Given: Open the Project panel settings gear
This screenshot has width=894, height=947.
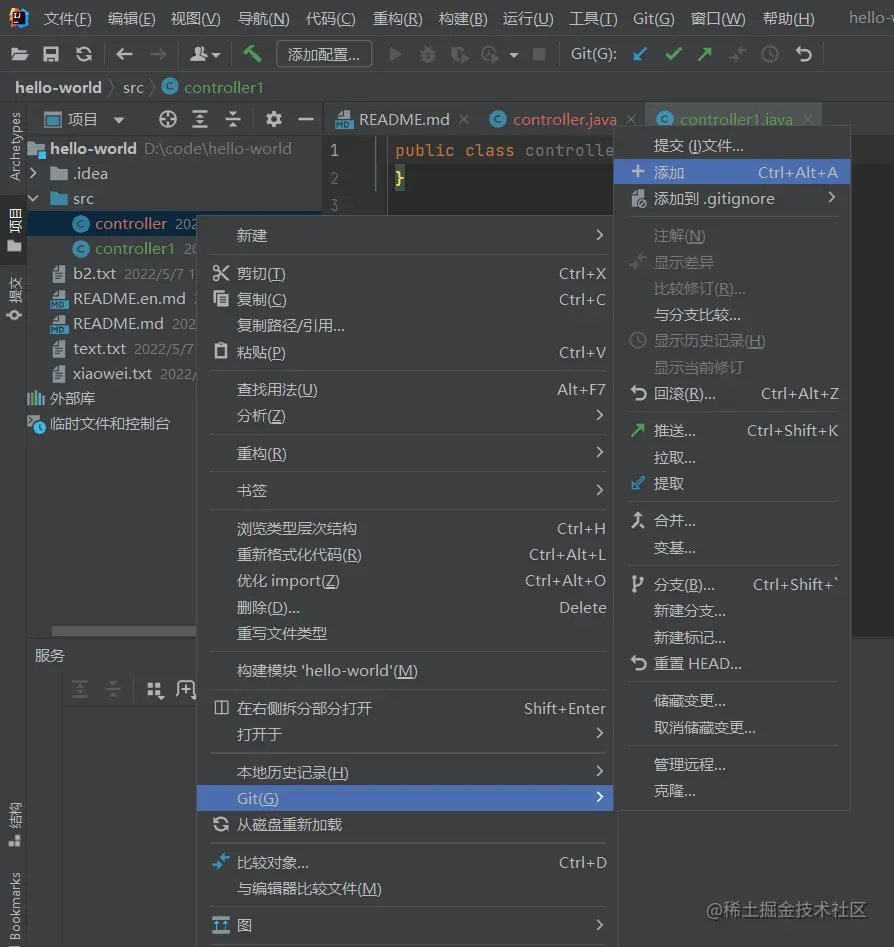Looking at the screenshot, I should pos(273,119).
